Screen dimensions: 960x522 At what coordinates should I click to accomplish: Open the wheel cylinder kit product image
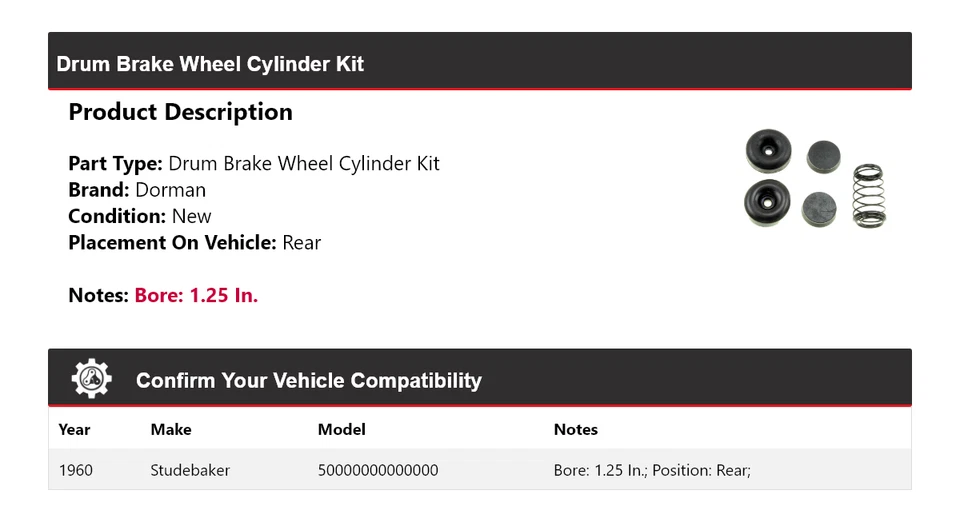[x=815, y=180]
